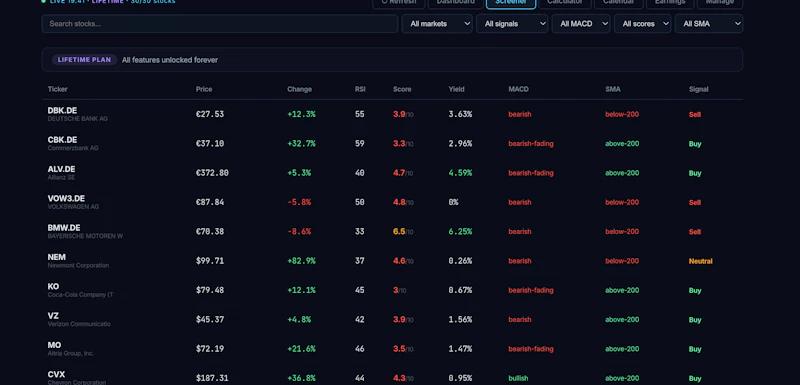Viewport: 800px width, 385px height.
Task: Click the below-200 SMA for VOW3.DE
Action: [x=622, y=202]
